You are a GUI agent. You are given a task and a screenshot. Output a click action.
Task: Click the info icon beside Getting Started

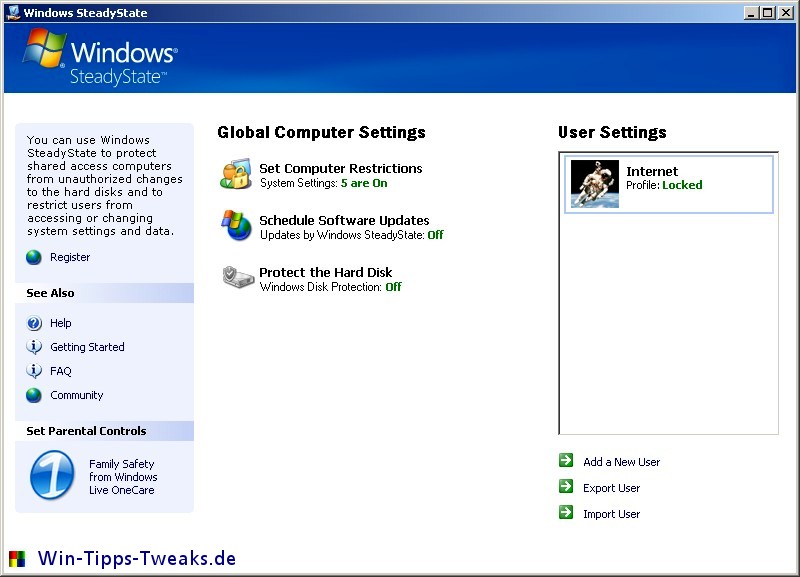pyautogui.click(x=34, y=347)
